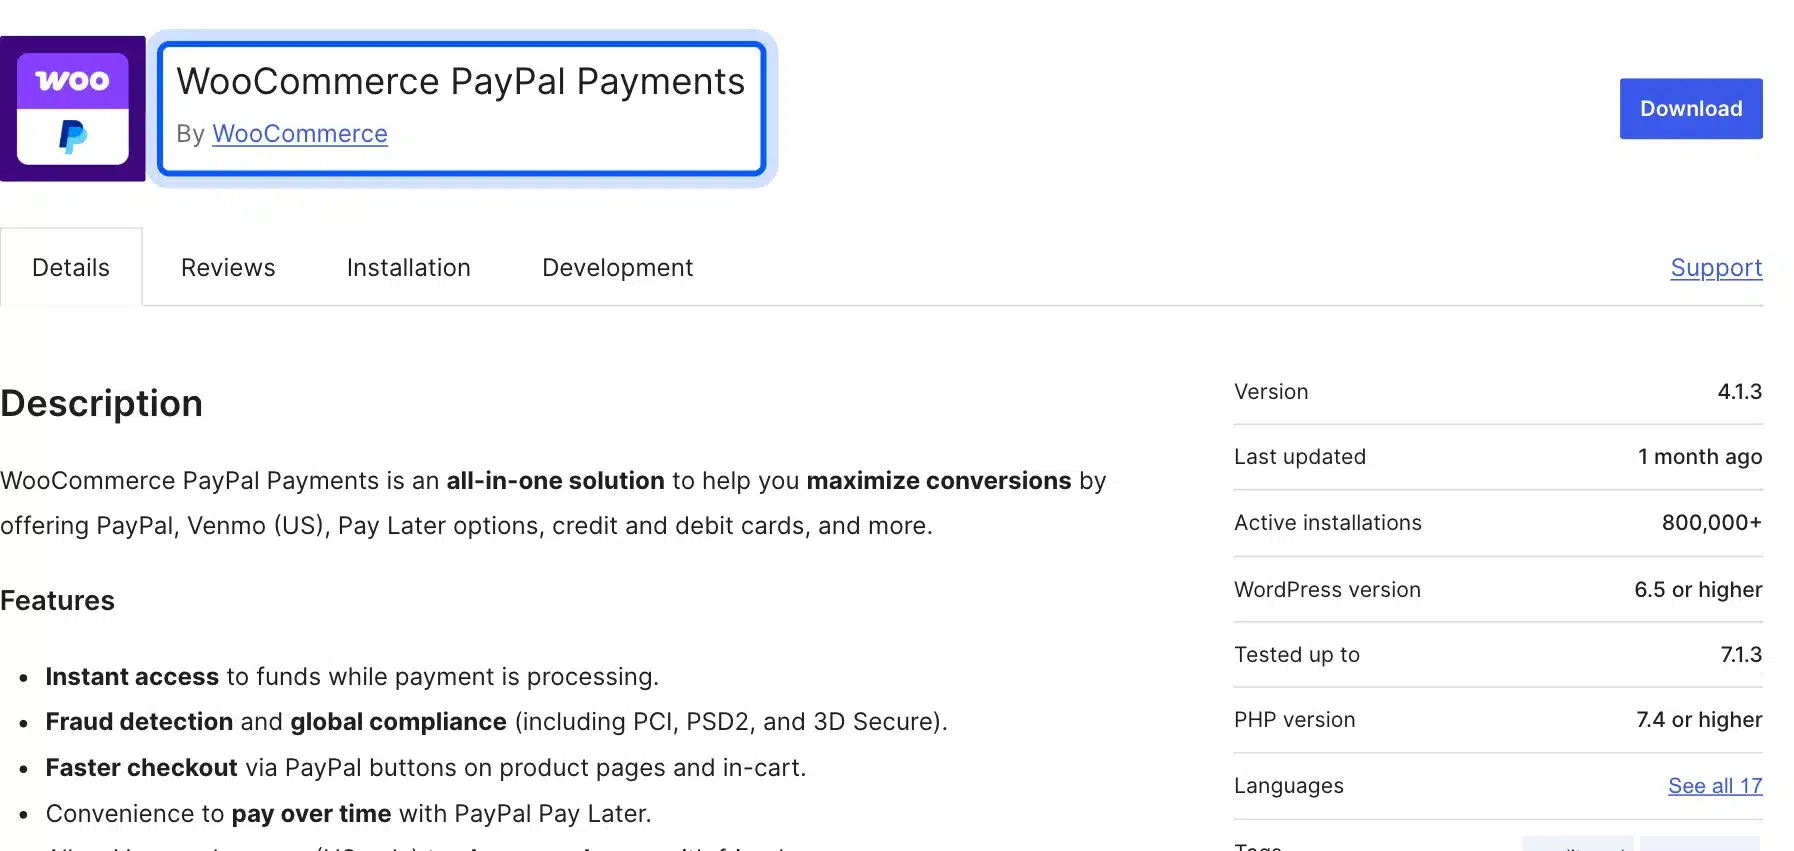Open the Installation tab
The width and height of the screenshot is (1794, 851).
(x=408, y=268)
